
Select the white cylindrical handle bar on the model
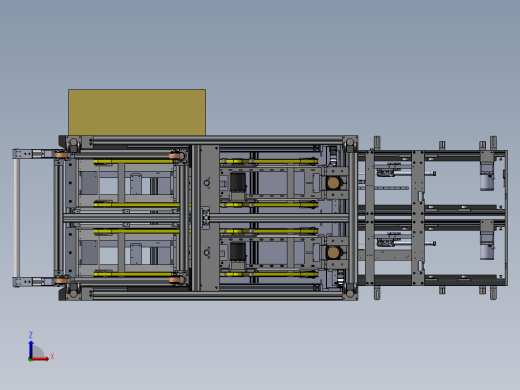[17, 218]
